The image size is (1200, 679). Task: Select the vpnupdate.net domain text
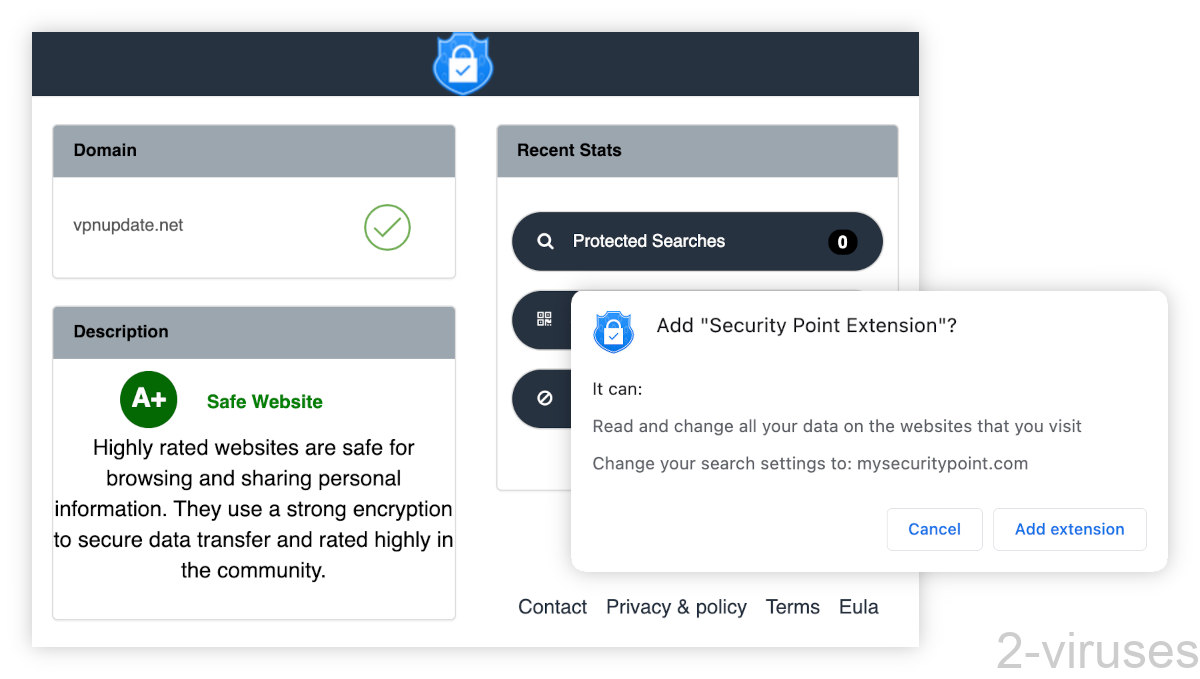point(129,225)
